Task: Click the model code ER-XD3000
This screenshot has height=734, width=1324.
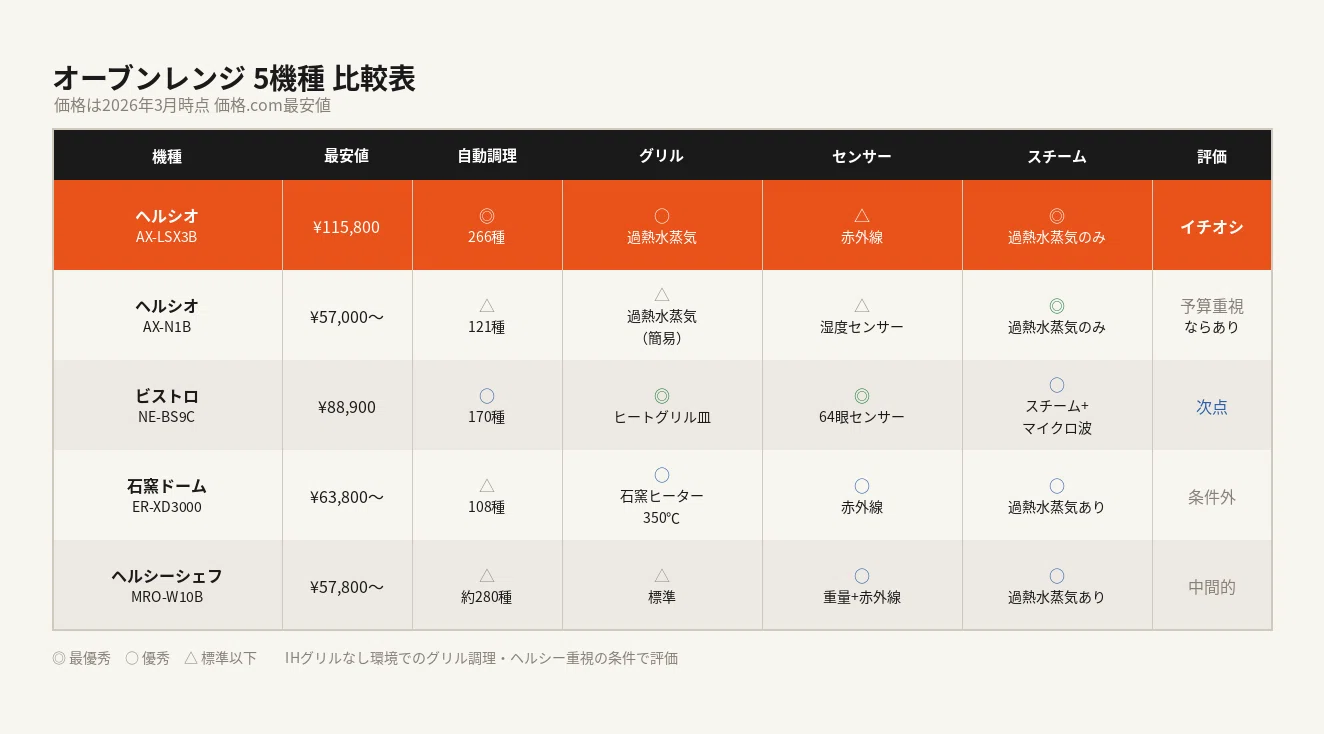Action: (167, 507)
